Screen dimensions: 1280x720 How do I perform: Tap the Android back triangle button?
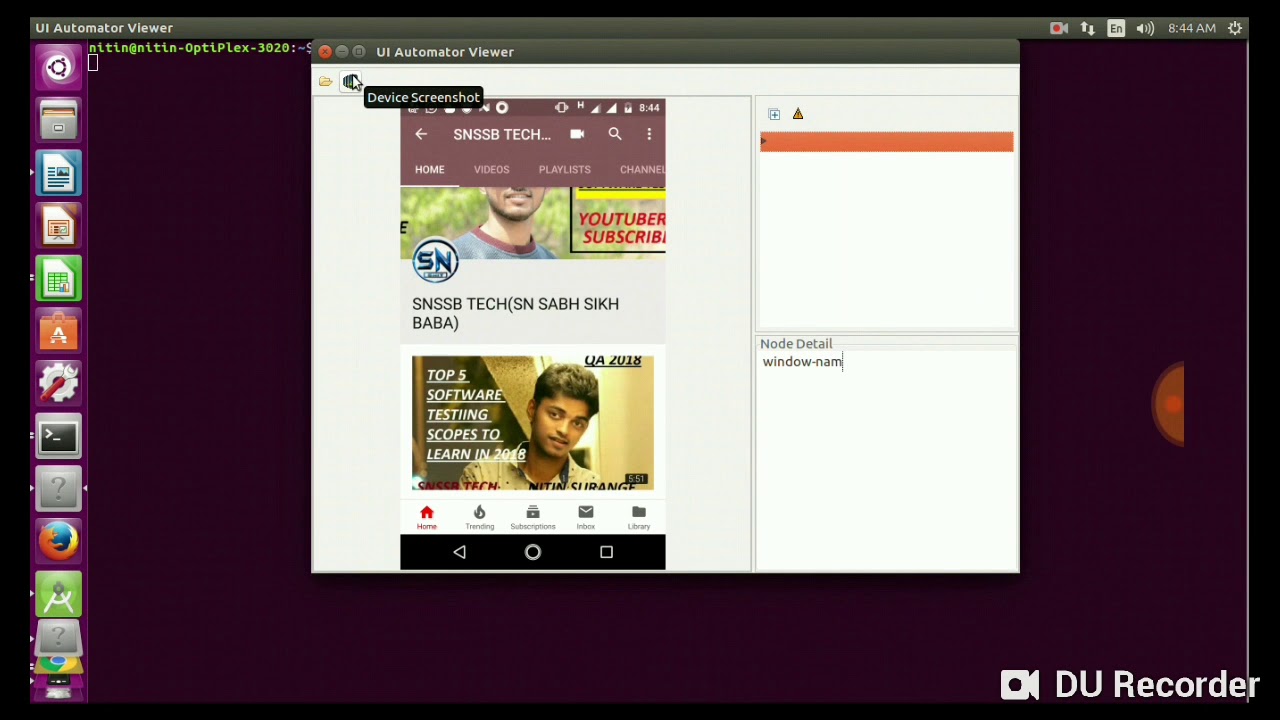point(460,552)
